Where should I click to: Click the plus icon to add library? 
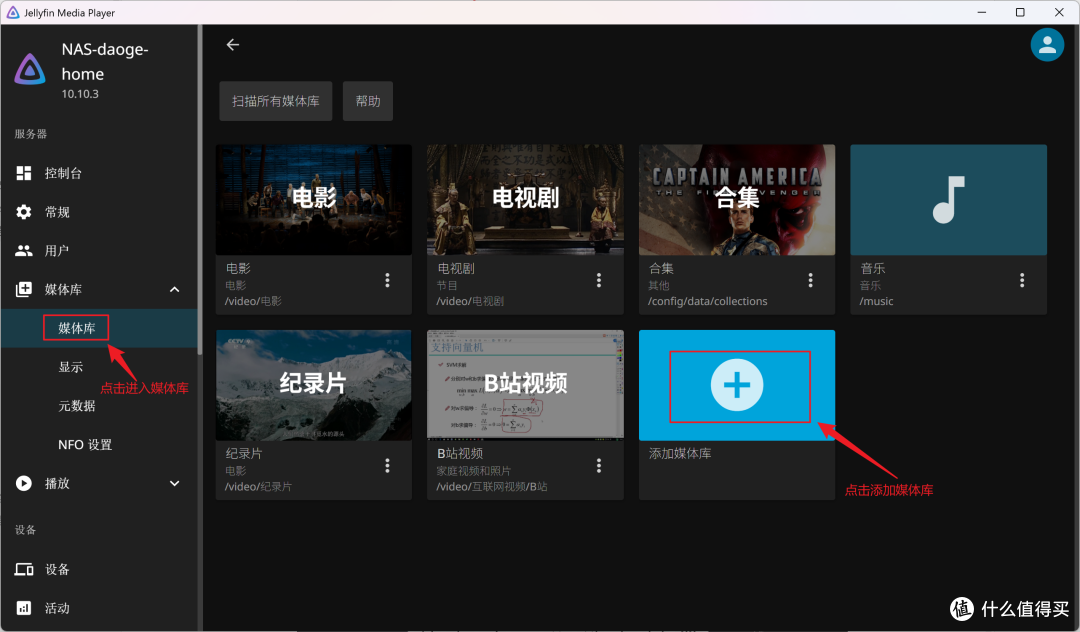pos(737,385)
